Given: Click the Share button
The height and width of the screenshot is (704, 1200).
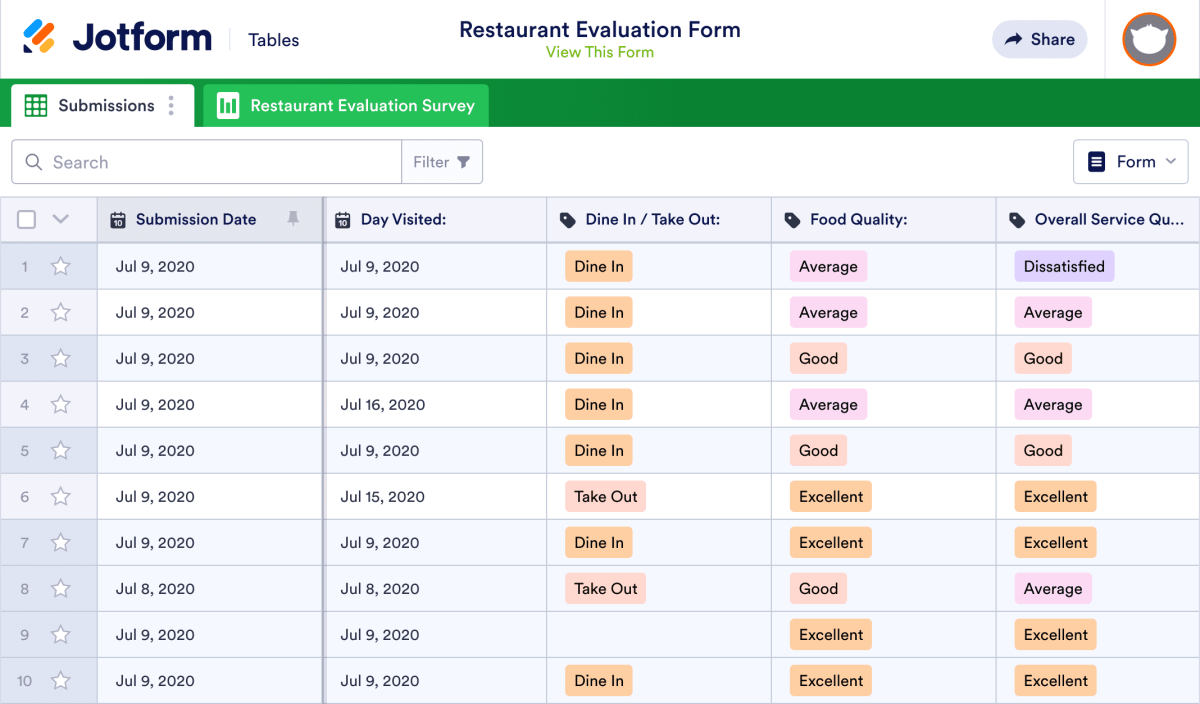Looking at the screenshot, I should 1039,39.
